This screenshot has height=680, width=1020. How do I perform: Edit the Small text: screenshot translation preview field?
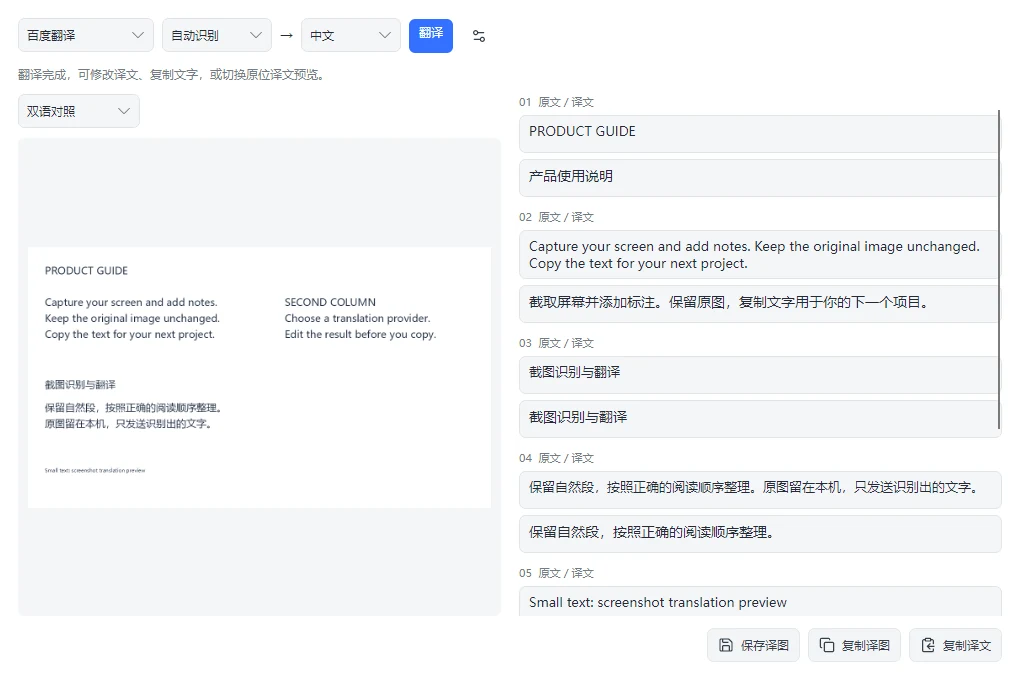pyautogui.click(x=760, y=602)
